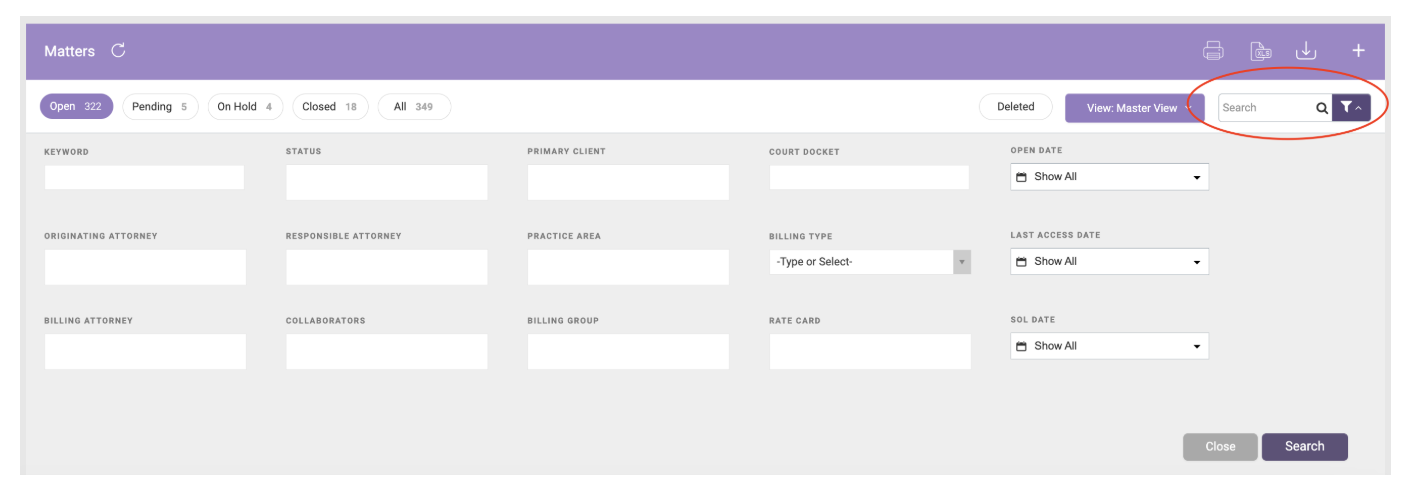Click the download icon in header
Screen dimensions: 1416x482
[x=1306, y=51]
